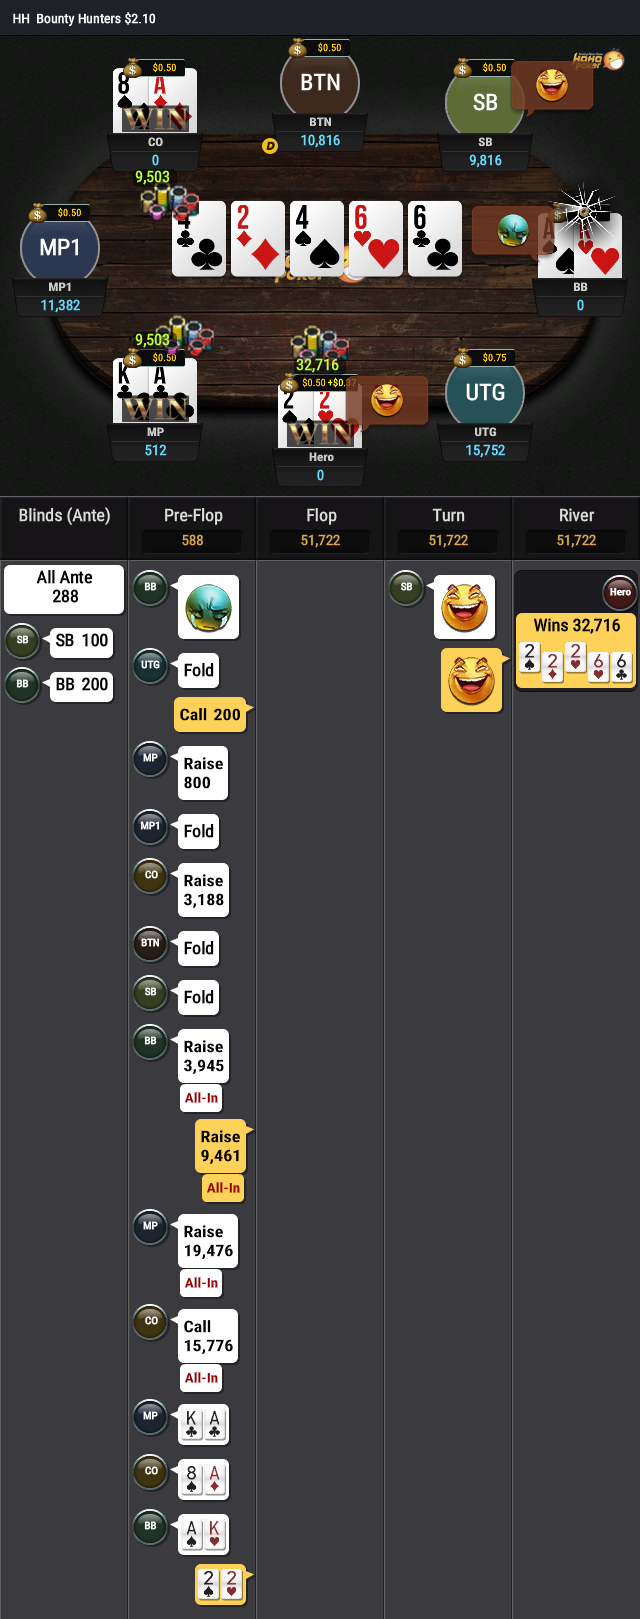The height and width of the screenshot is (1619, 640).
Task: Click the BTN player avatar
Action: click(320, 82)
